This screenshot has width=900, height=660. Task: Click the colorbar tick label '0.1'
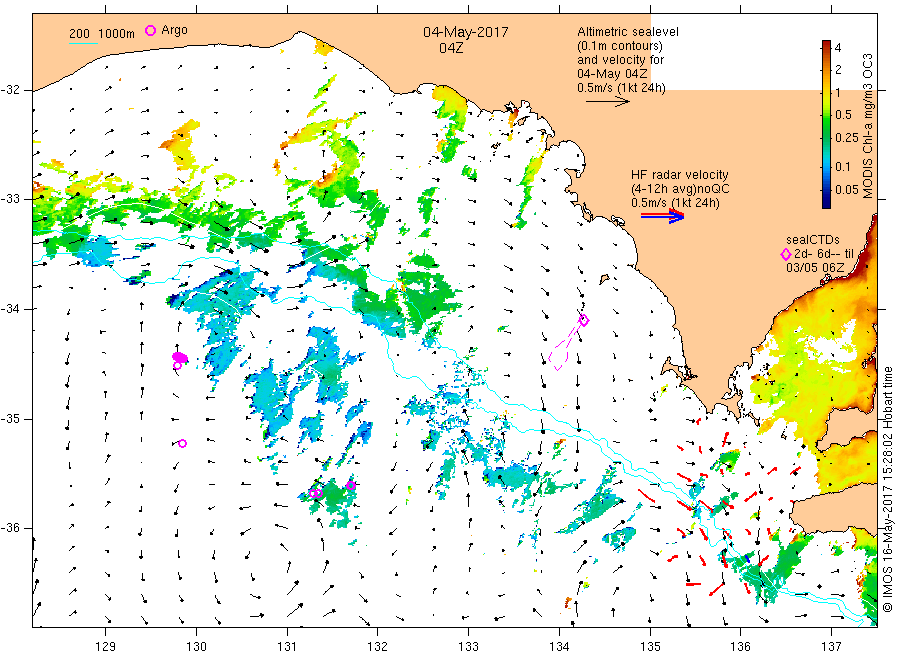coord(843,166)
